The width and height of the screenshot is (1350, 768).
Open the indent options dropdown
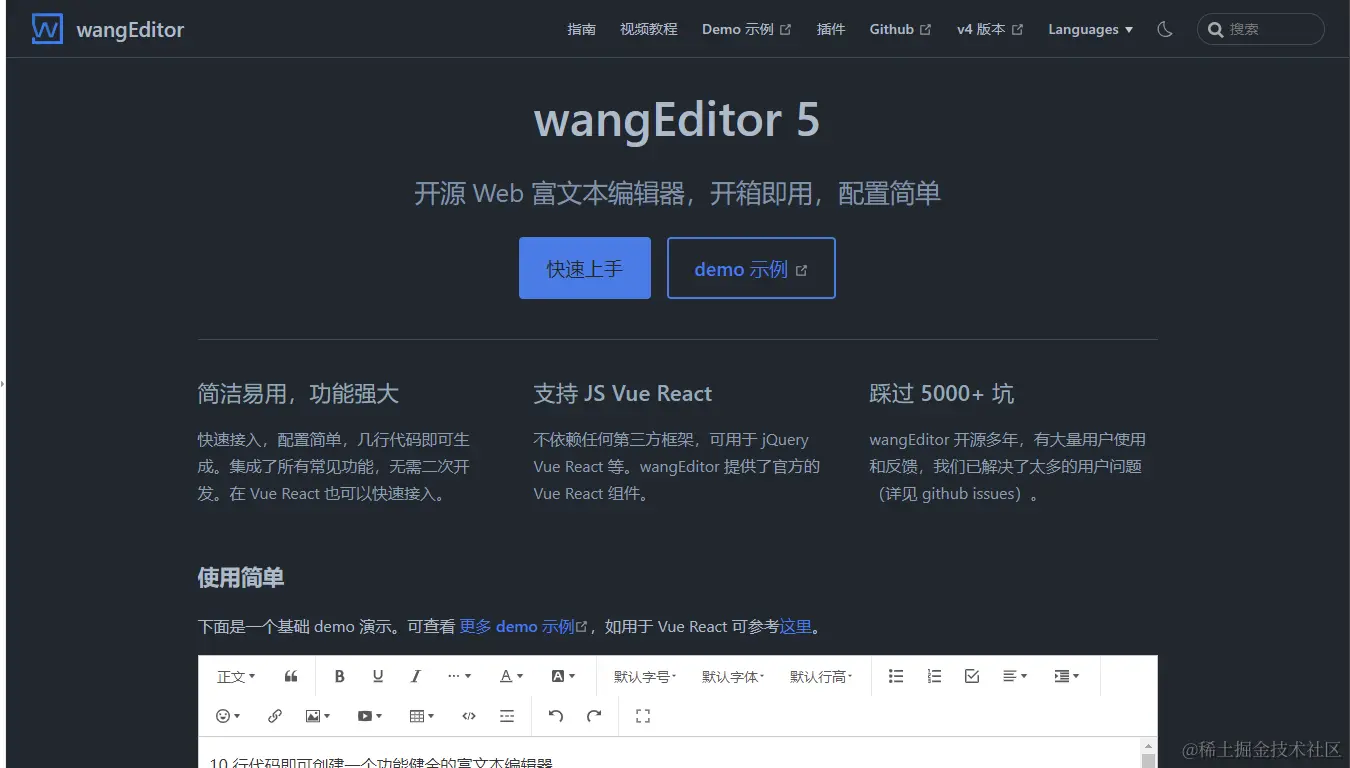pos(1067,676)
